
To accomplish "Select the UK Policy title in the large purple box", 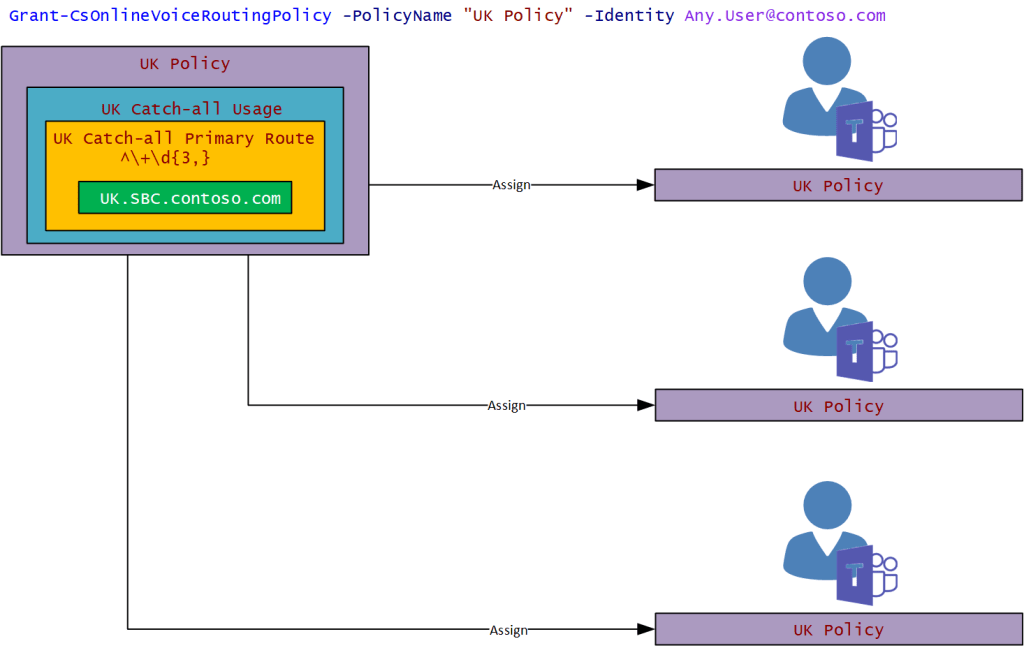I will tap(185, 64).
